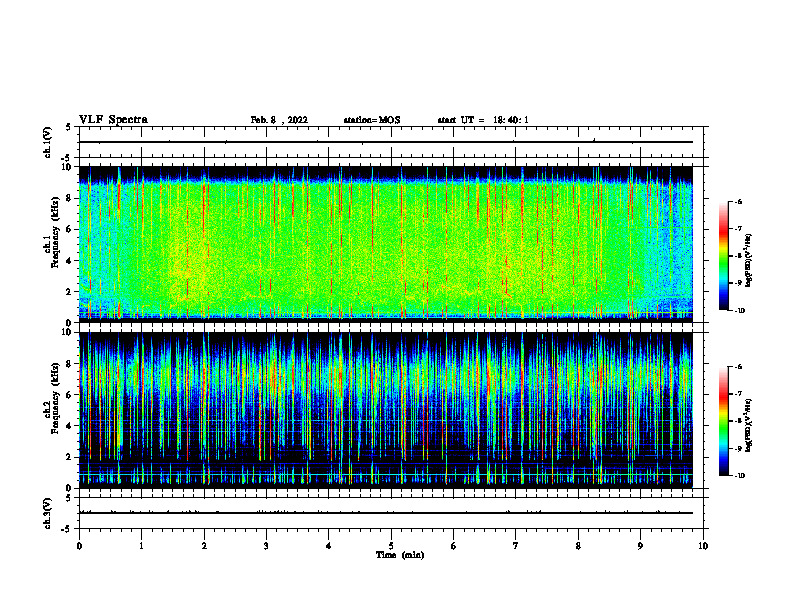The height and width of the screenshot is (612, 792).
Task: Click the "-6" label on ch.2 colorbar
Action: 738,367
